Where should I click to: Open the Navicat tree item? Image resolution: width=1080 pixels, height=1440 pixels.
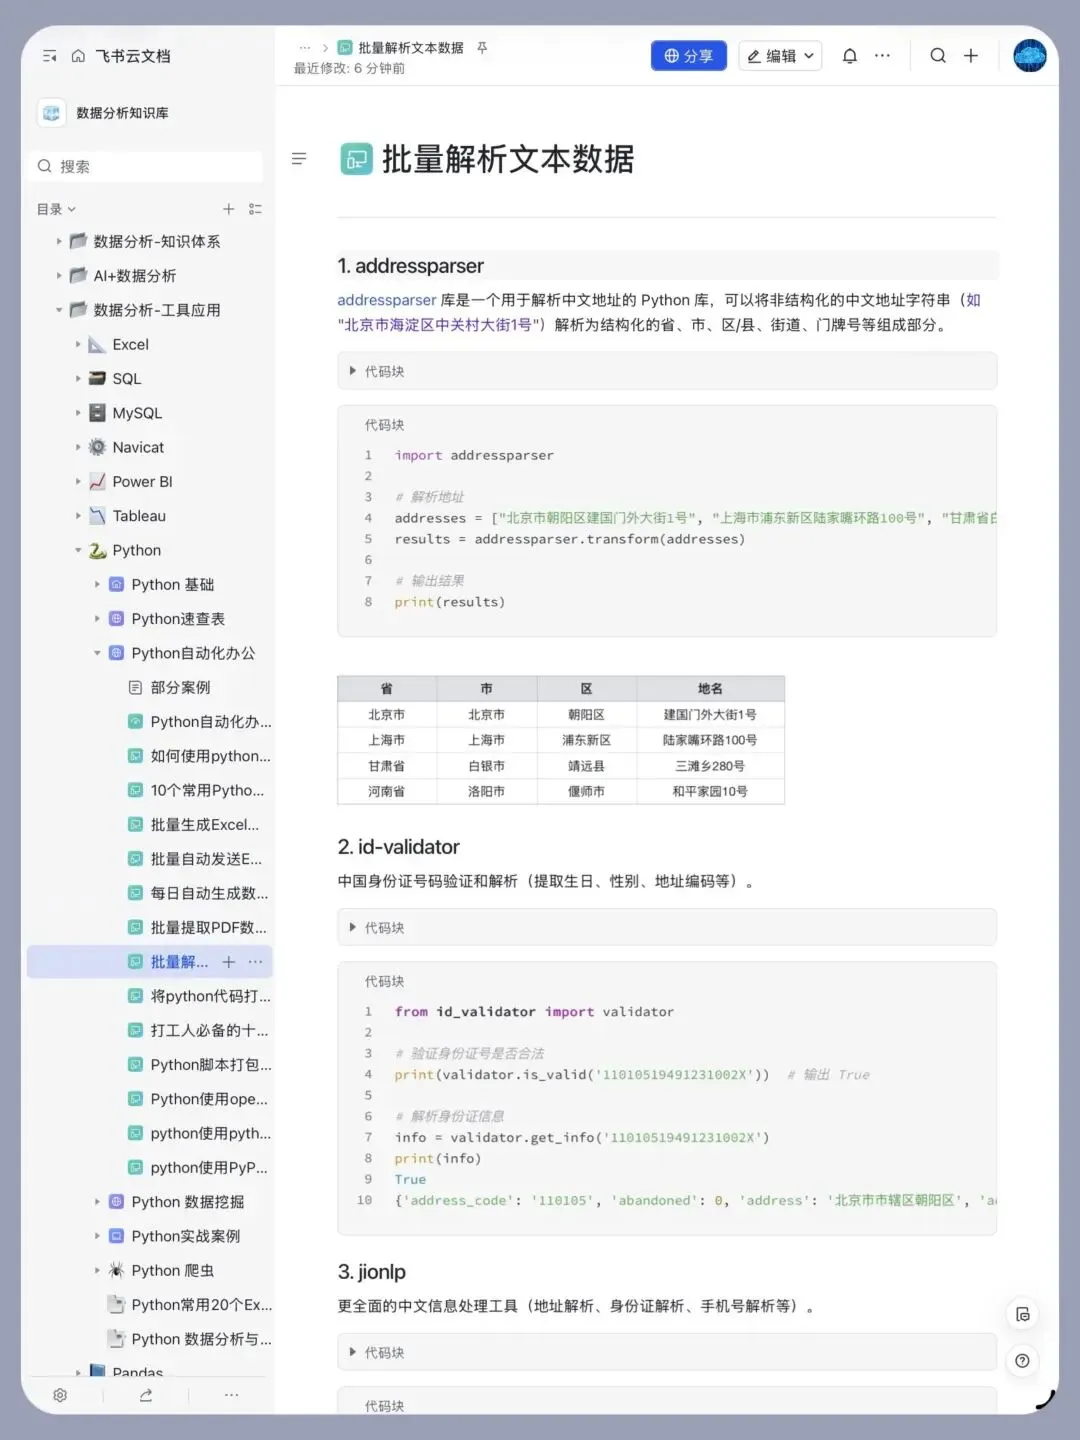tap(138, 447)
